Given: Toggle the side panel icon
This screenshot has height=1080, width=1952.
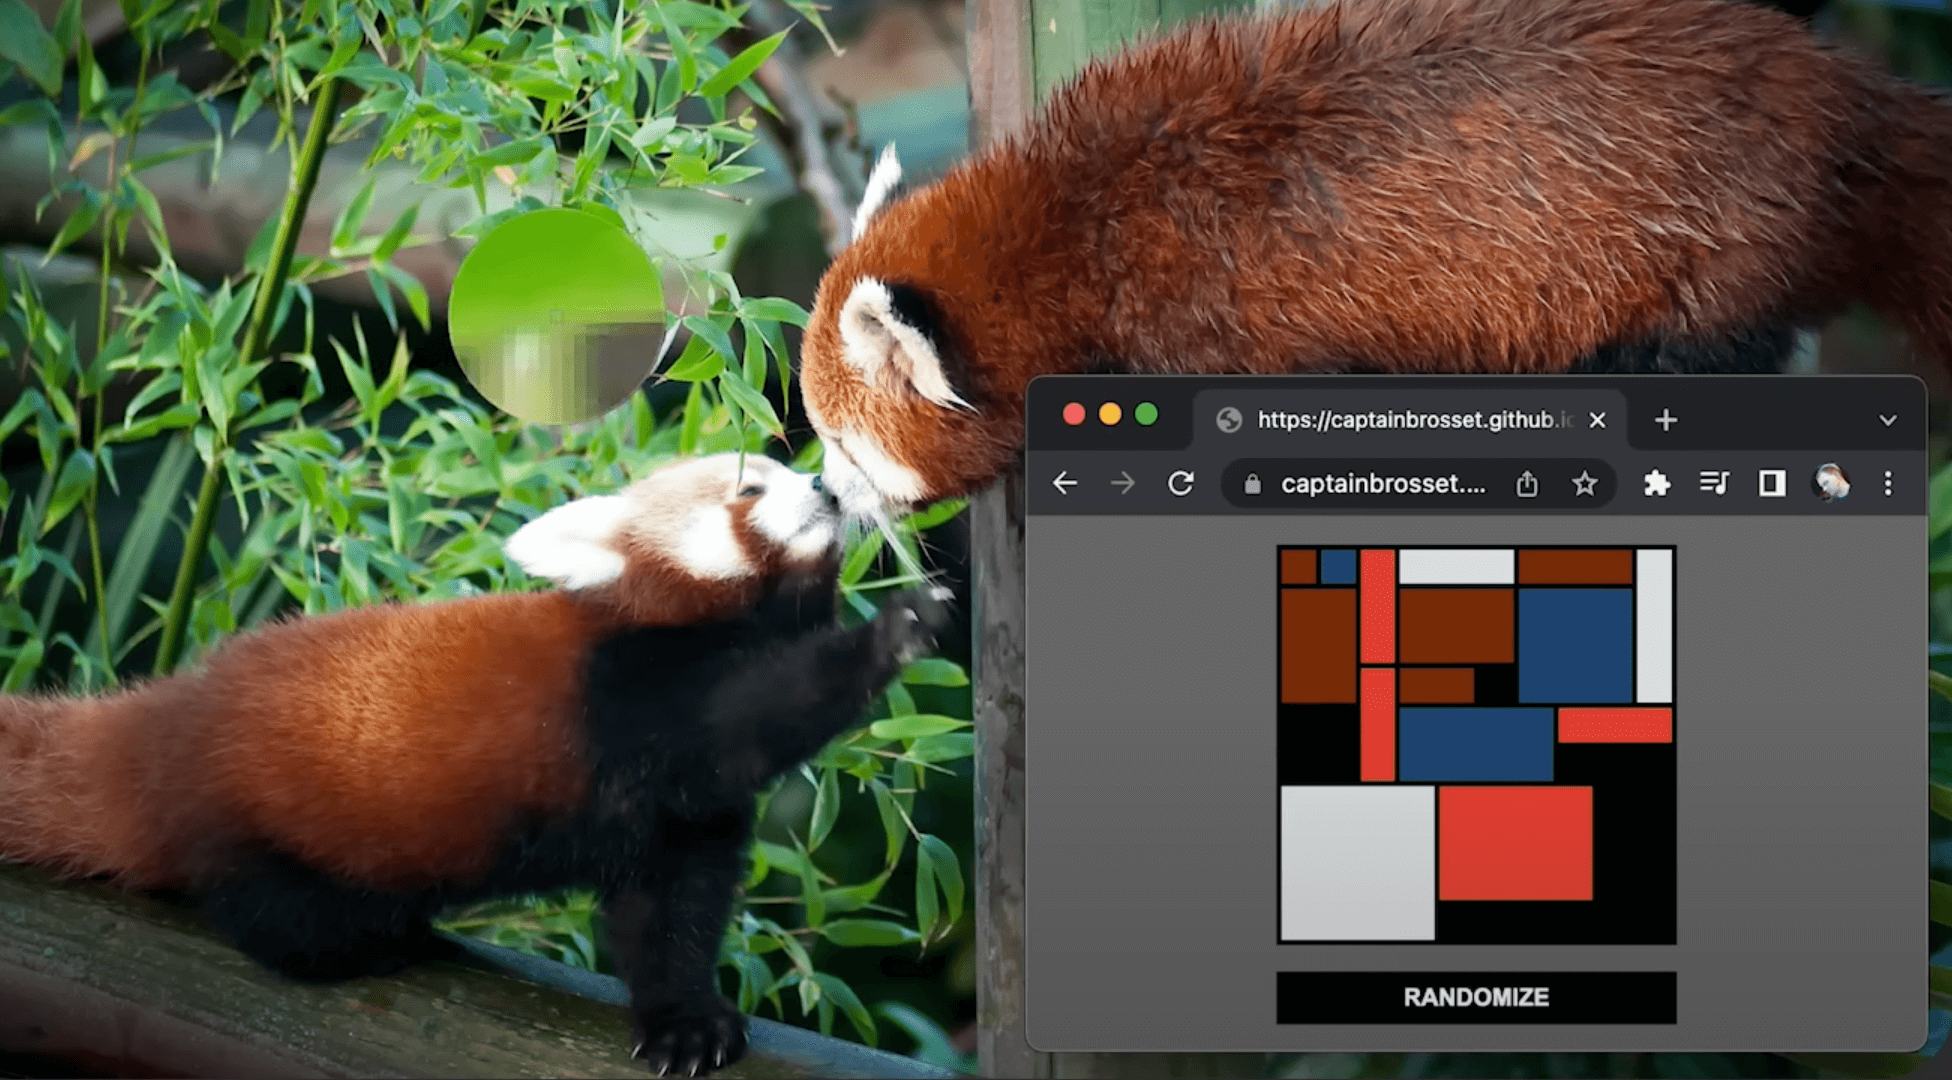Looking at the screenshot, I should pos(1772,484).
